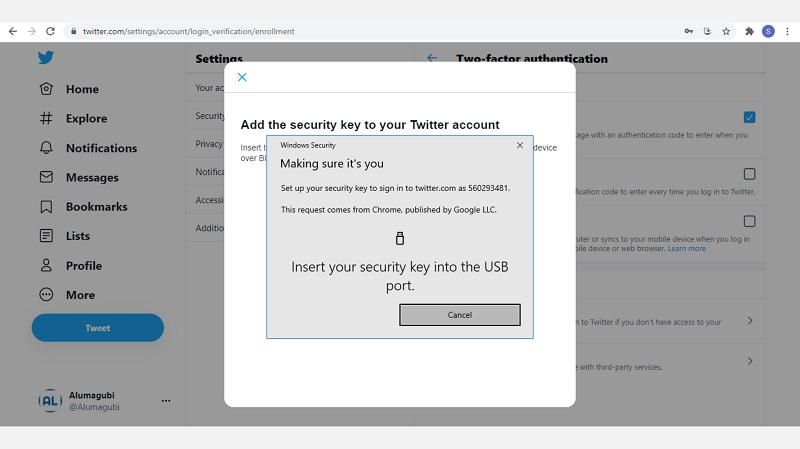Click the Bookmarks ribbon icon
The image size is (800, 449).
pos(46,207)
